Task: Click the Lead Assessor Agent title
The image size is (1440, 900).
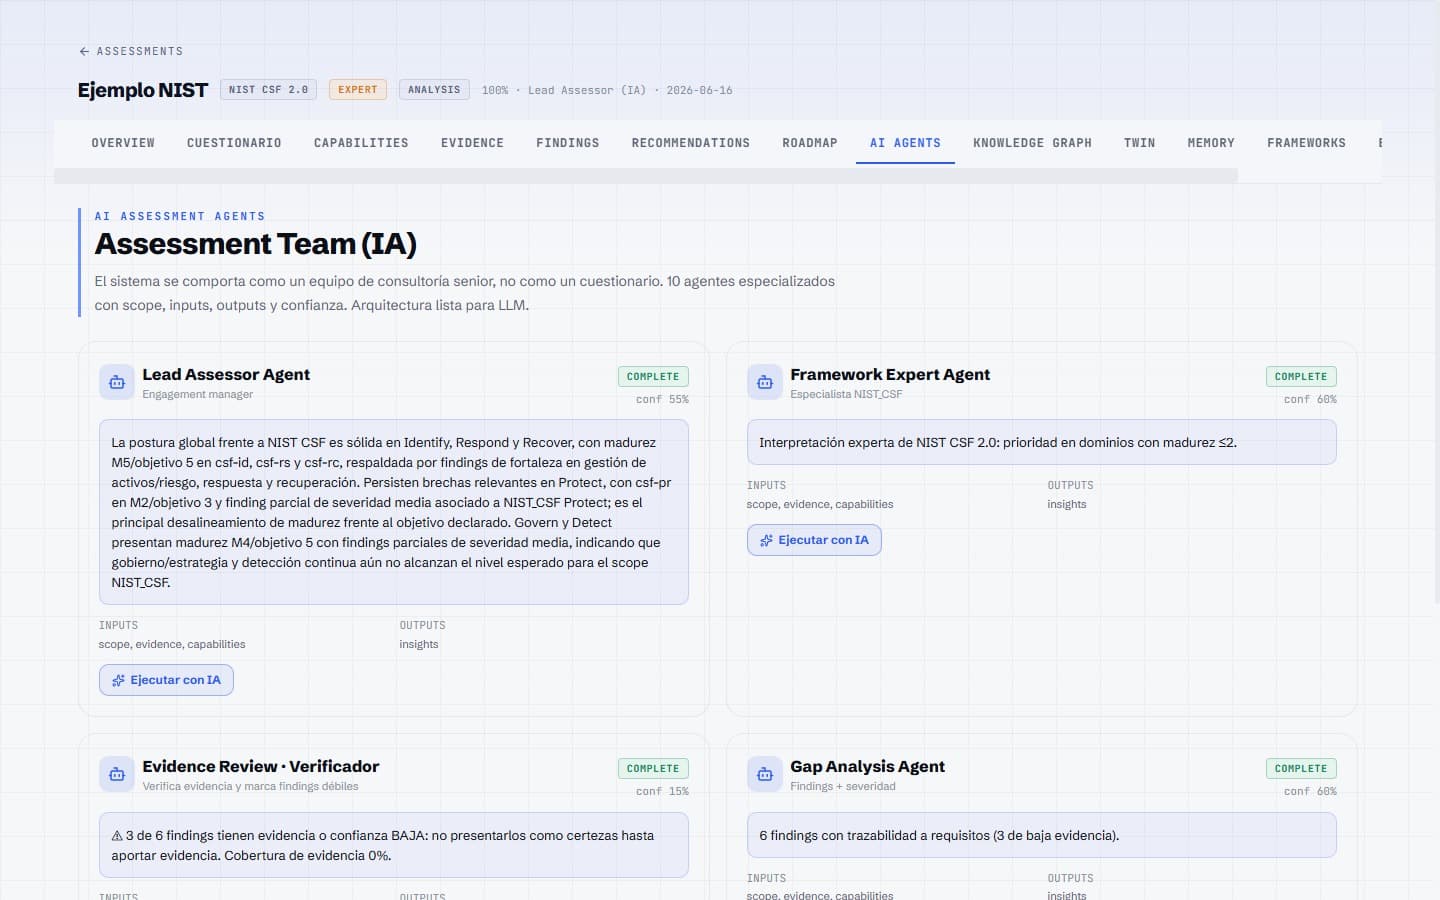Action: (x=226, y=375)
